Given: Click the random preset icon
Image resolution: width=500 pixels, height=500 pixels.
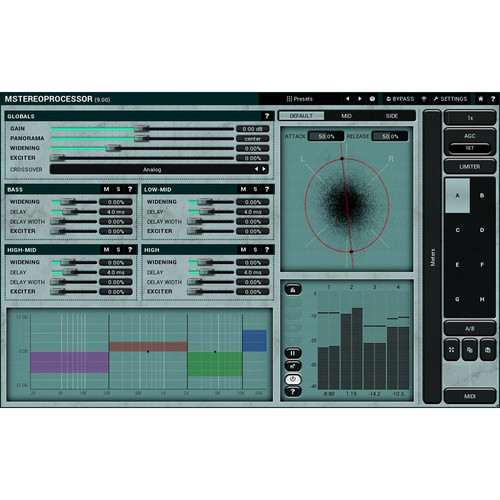Looking at the screenshot, I should coord(372,99).
